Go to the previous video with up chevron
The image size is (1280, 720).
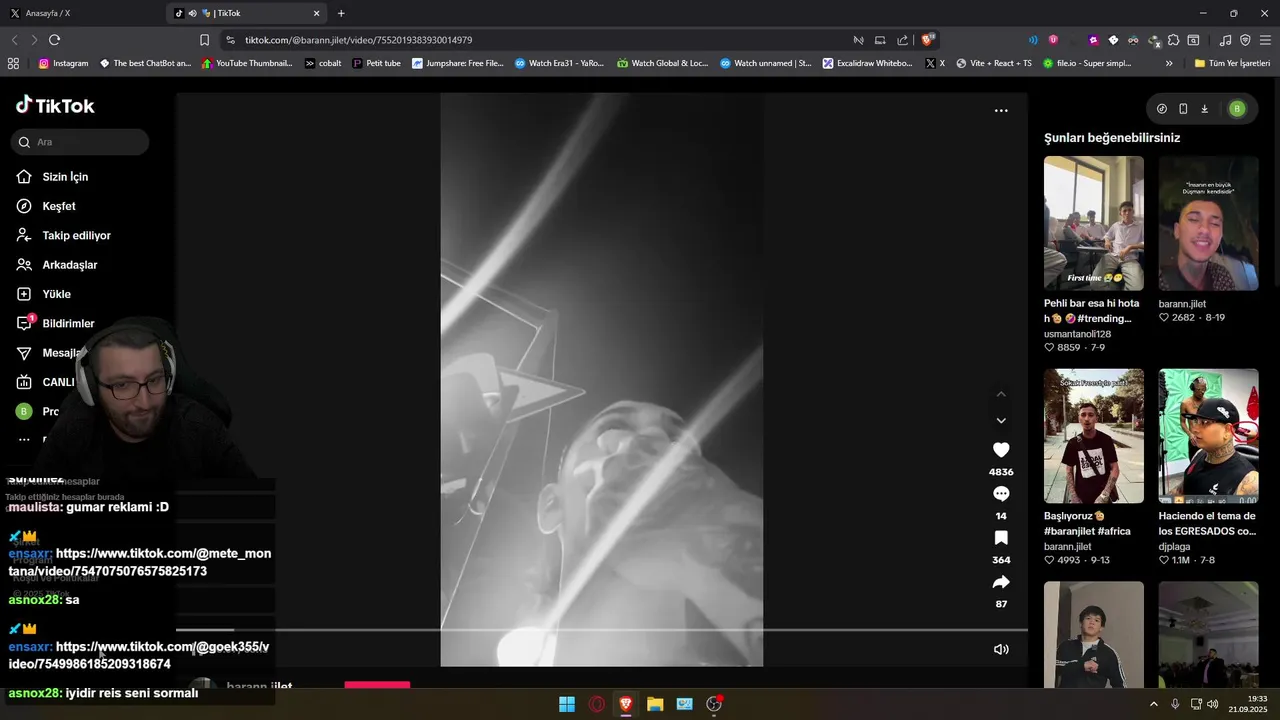pyautogui.click(x=1001, y=394)
